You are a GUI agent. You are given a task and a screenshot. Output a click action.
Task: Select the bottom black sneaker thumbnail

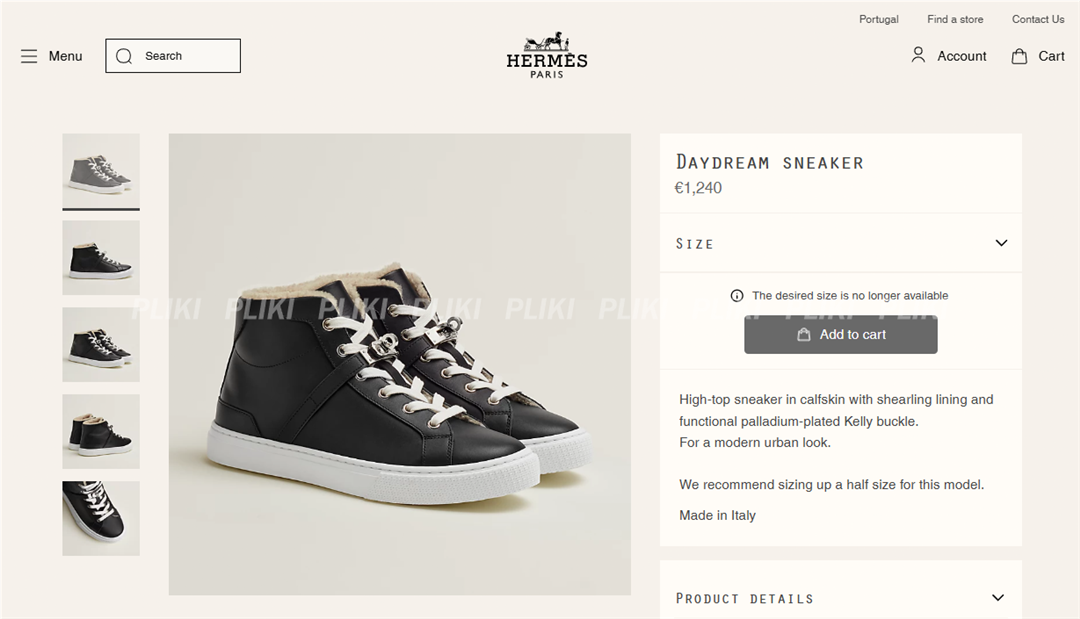[x=100, y=518]
